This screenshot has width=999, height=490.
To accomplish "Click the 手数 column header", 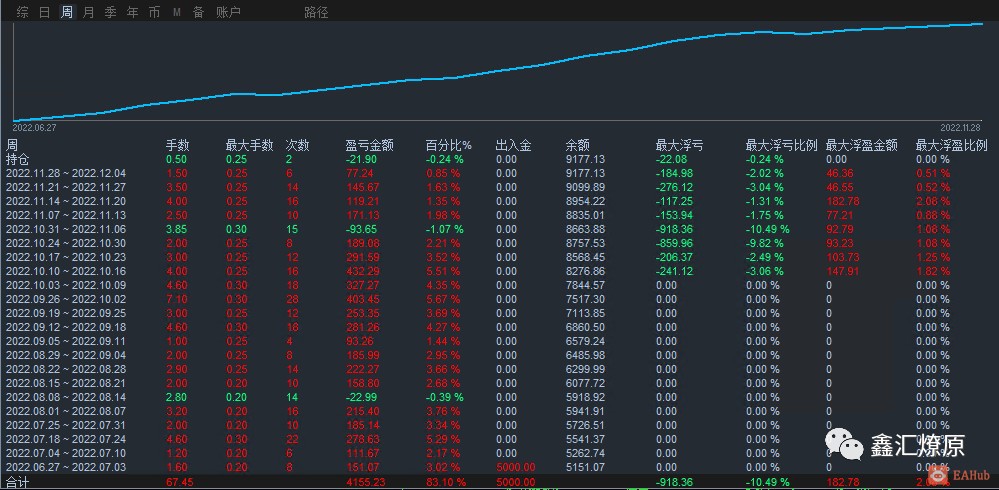I will (x=178, y=145).
